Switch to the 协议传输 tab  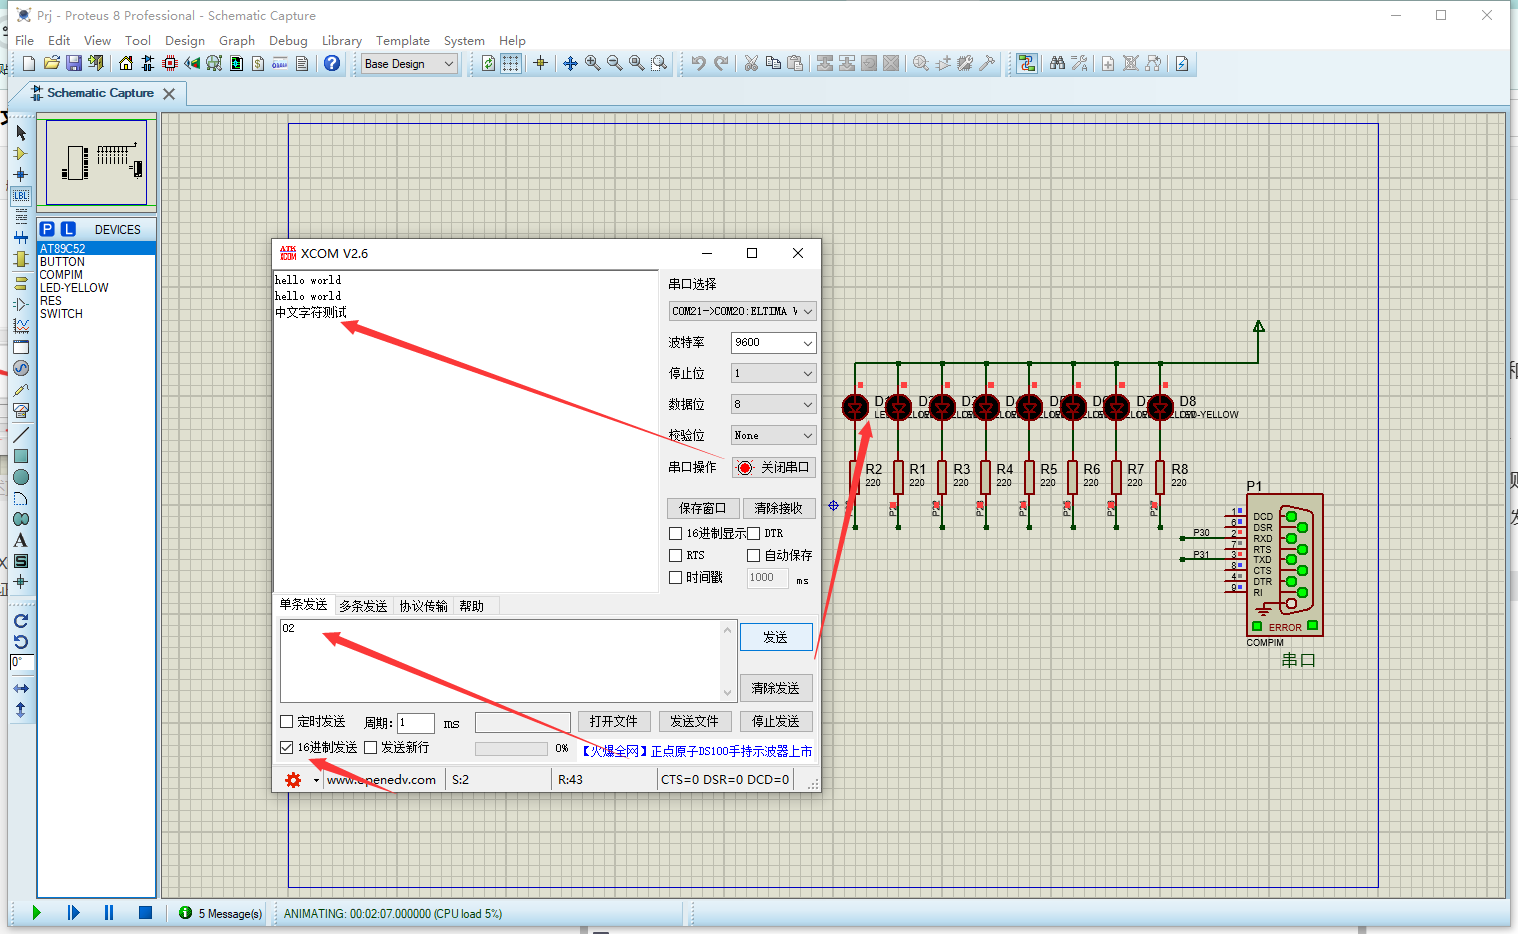click(x=424, y=606)
